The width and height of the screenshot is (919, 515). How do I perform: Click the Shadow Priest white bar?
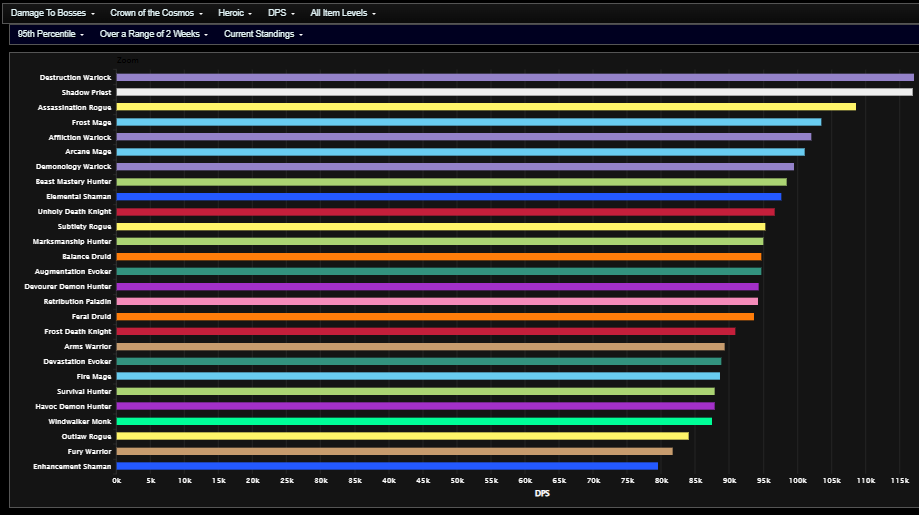point(515,92)
